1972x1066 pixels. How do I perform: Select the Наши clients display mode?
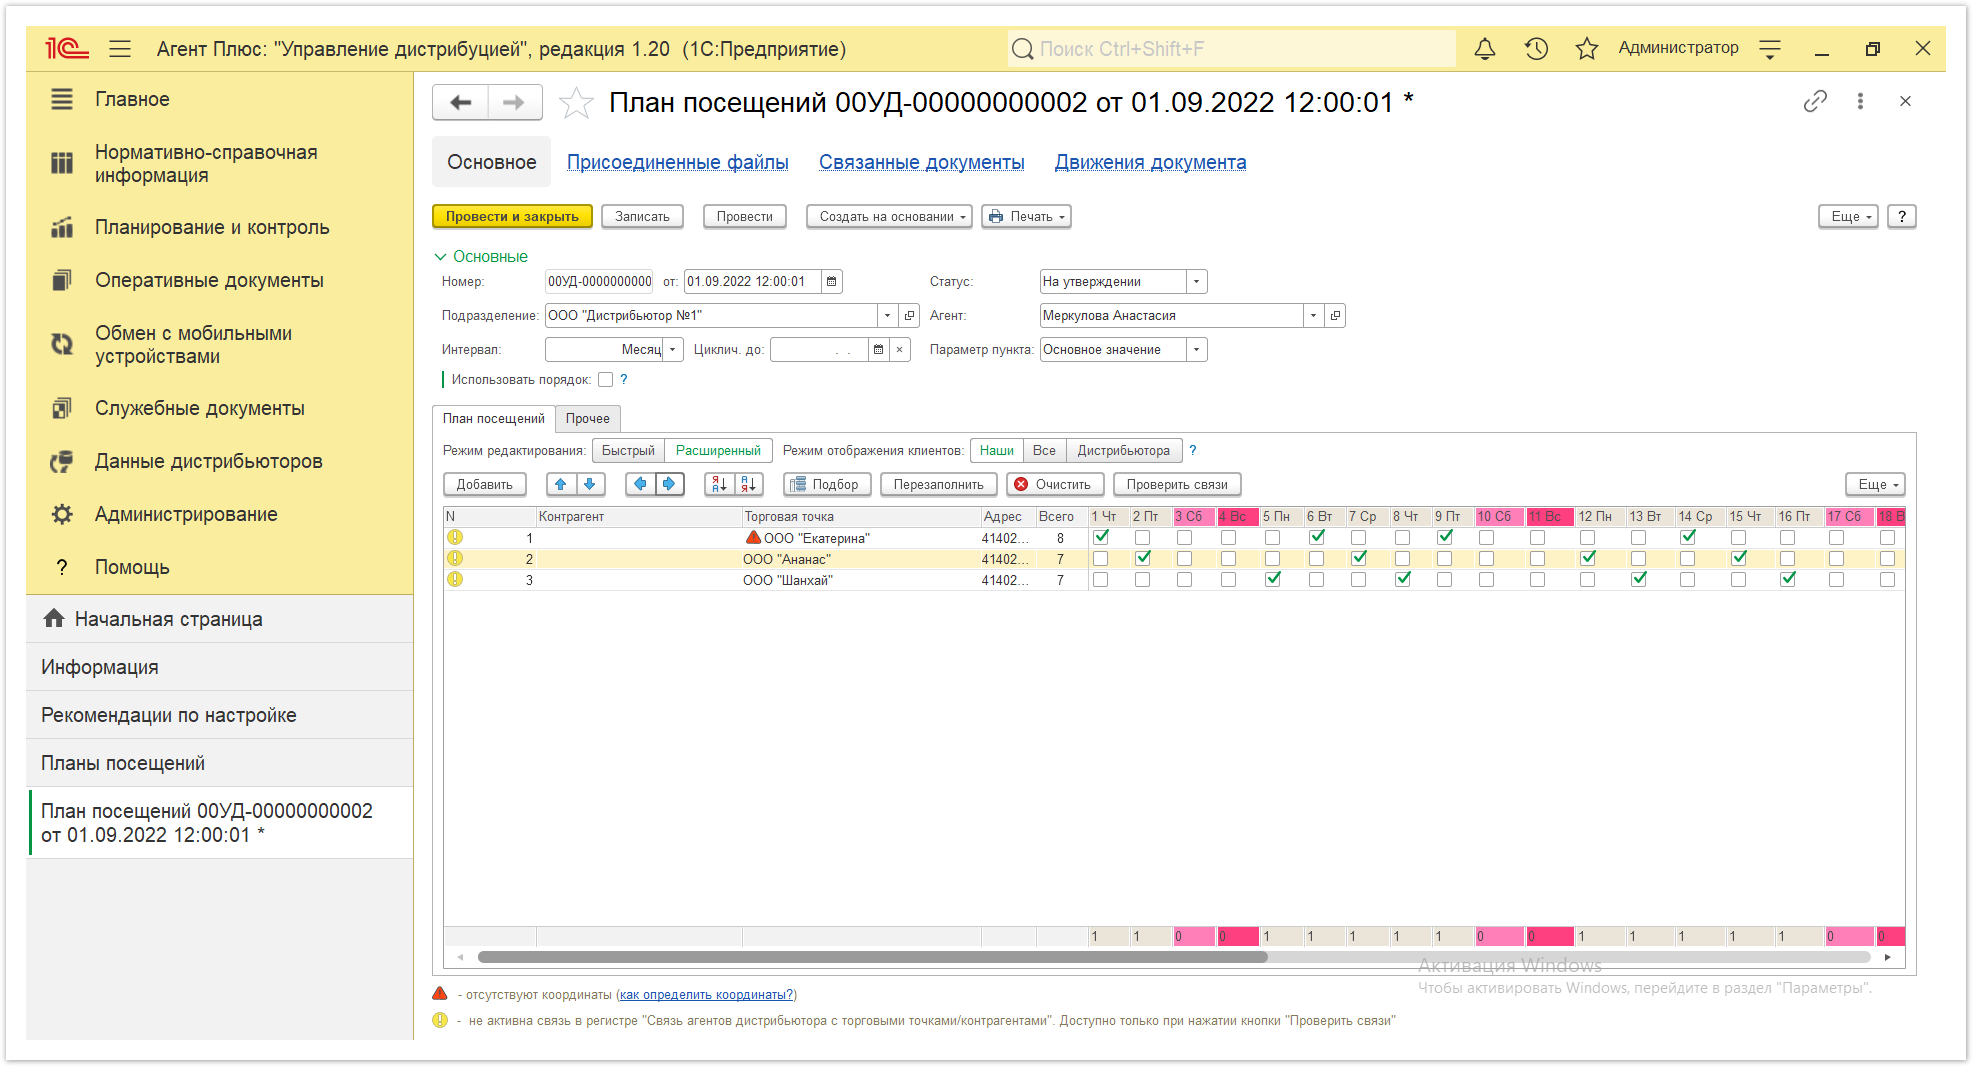[997, 451]
